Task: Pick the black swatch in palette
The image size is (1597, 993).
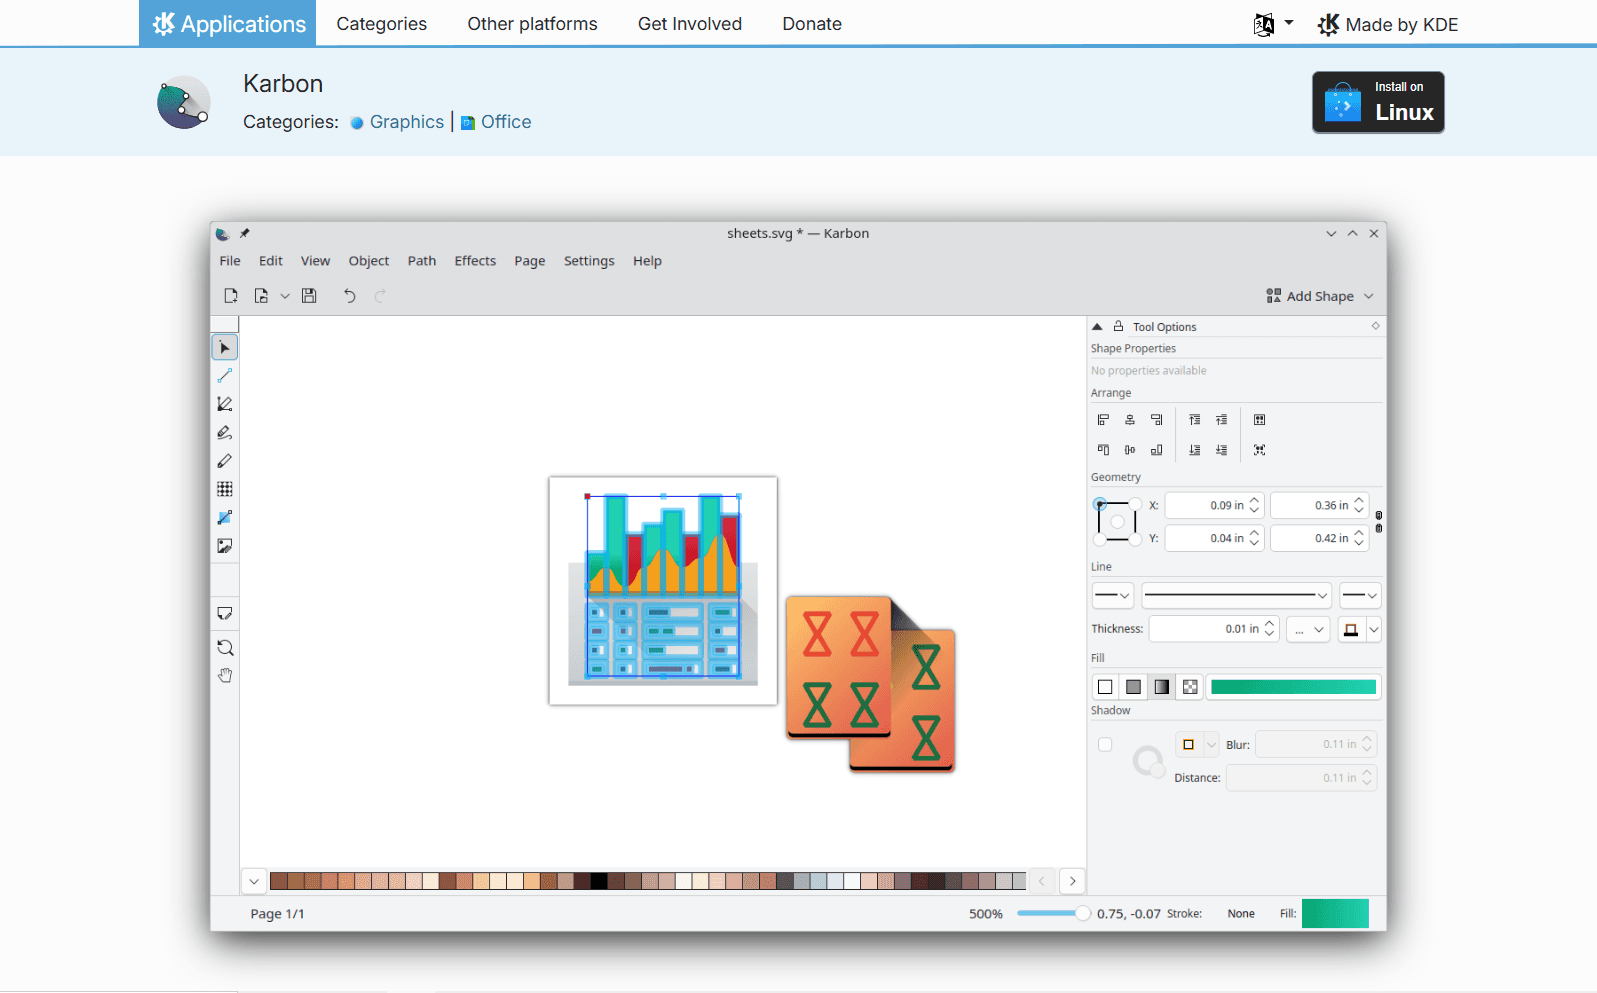Action: (x=598, y=881)
